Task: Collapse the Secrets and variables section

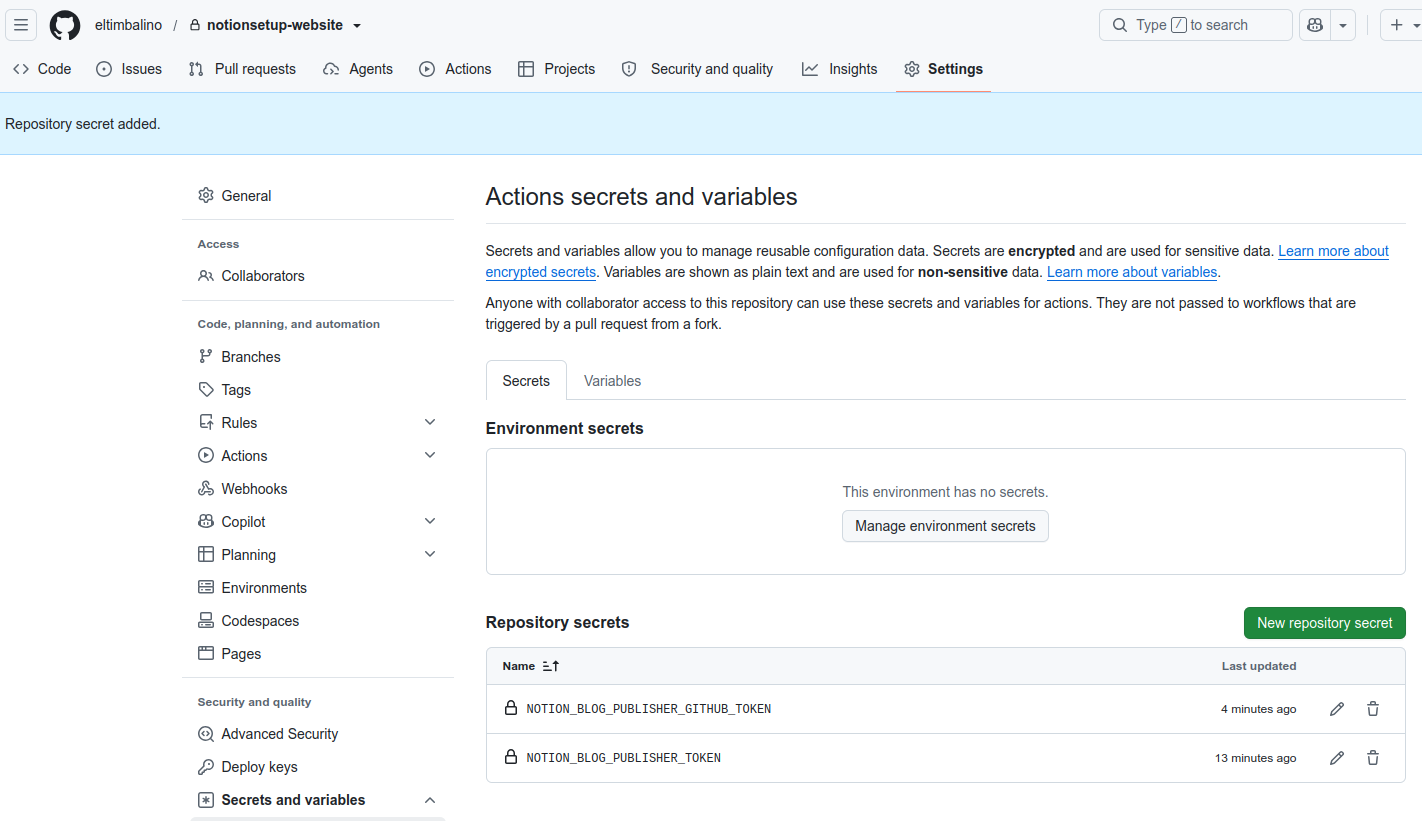Action: [430, 800]
